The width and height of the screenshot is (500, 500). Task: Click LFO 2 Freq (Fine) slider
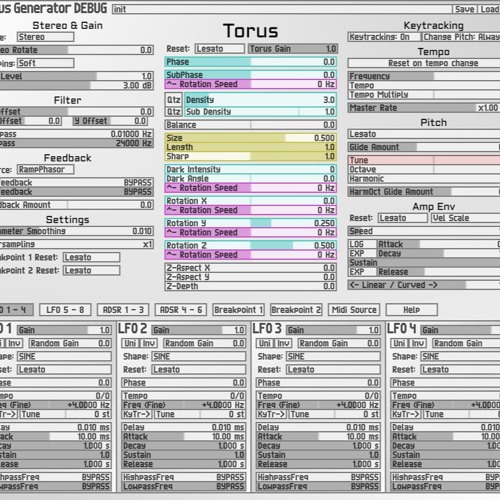pos(184,405)
